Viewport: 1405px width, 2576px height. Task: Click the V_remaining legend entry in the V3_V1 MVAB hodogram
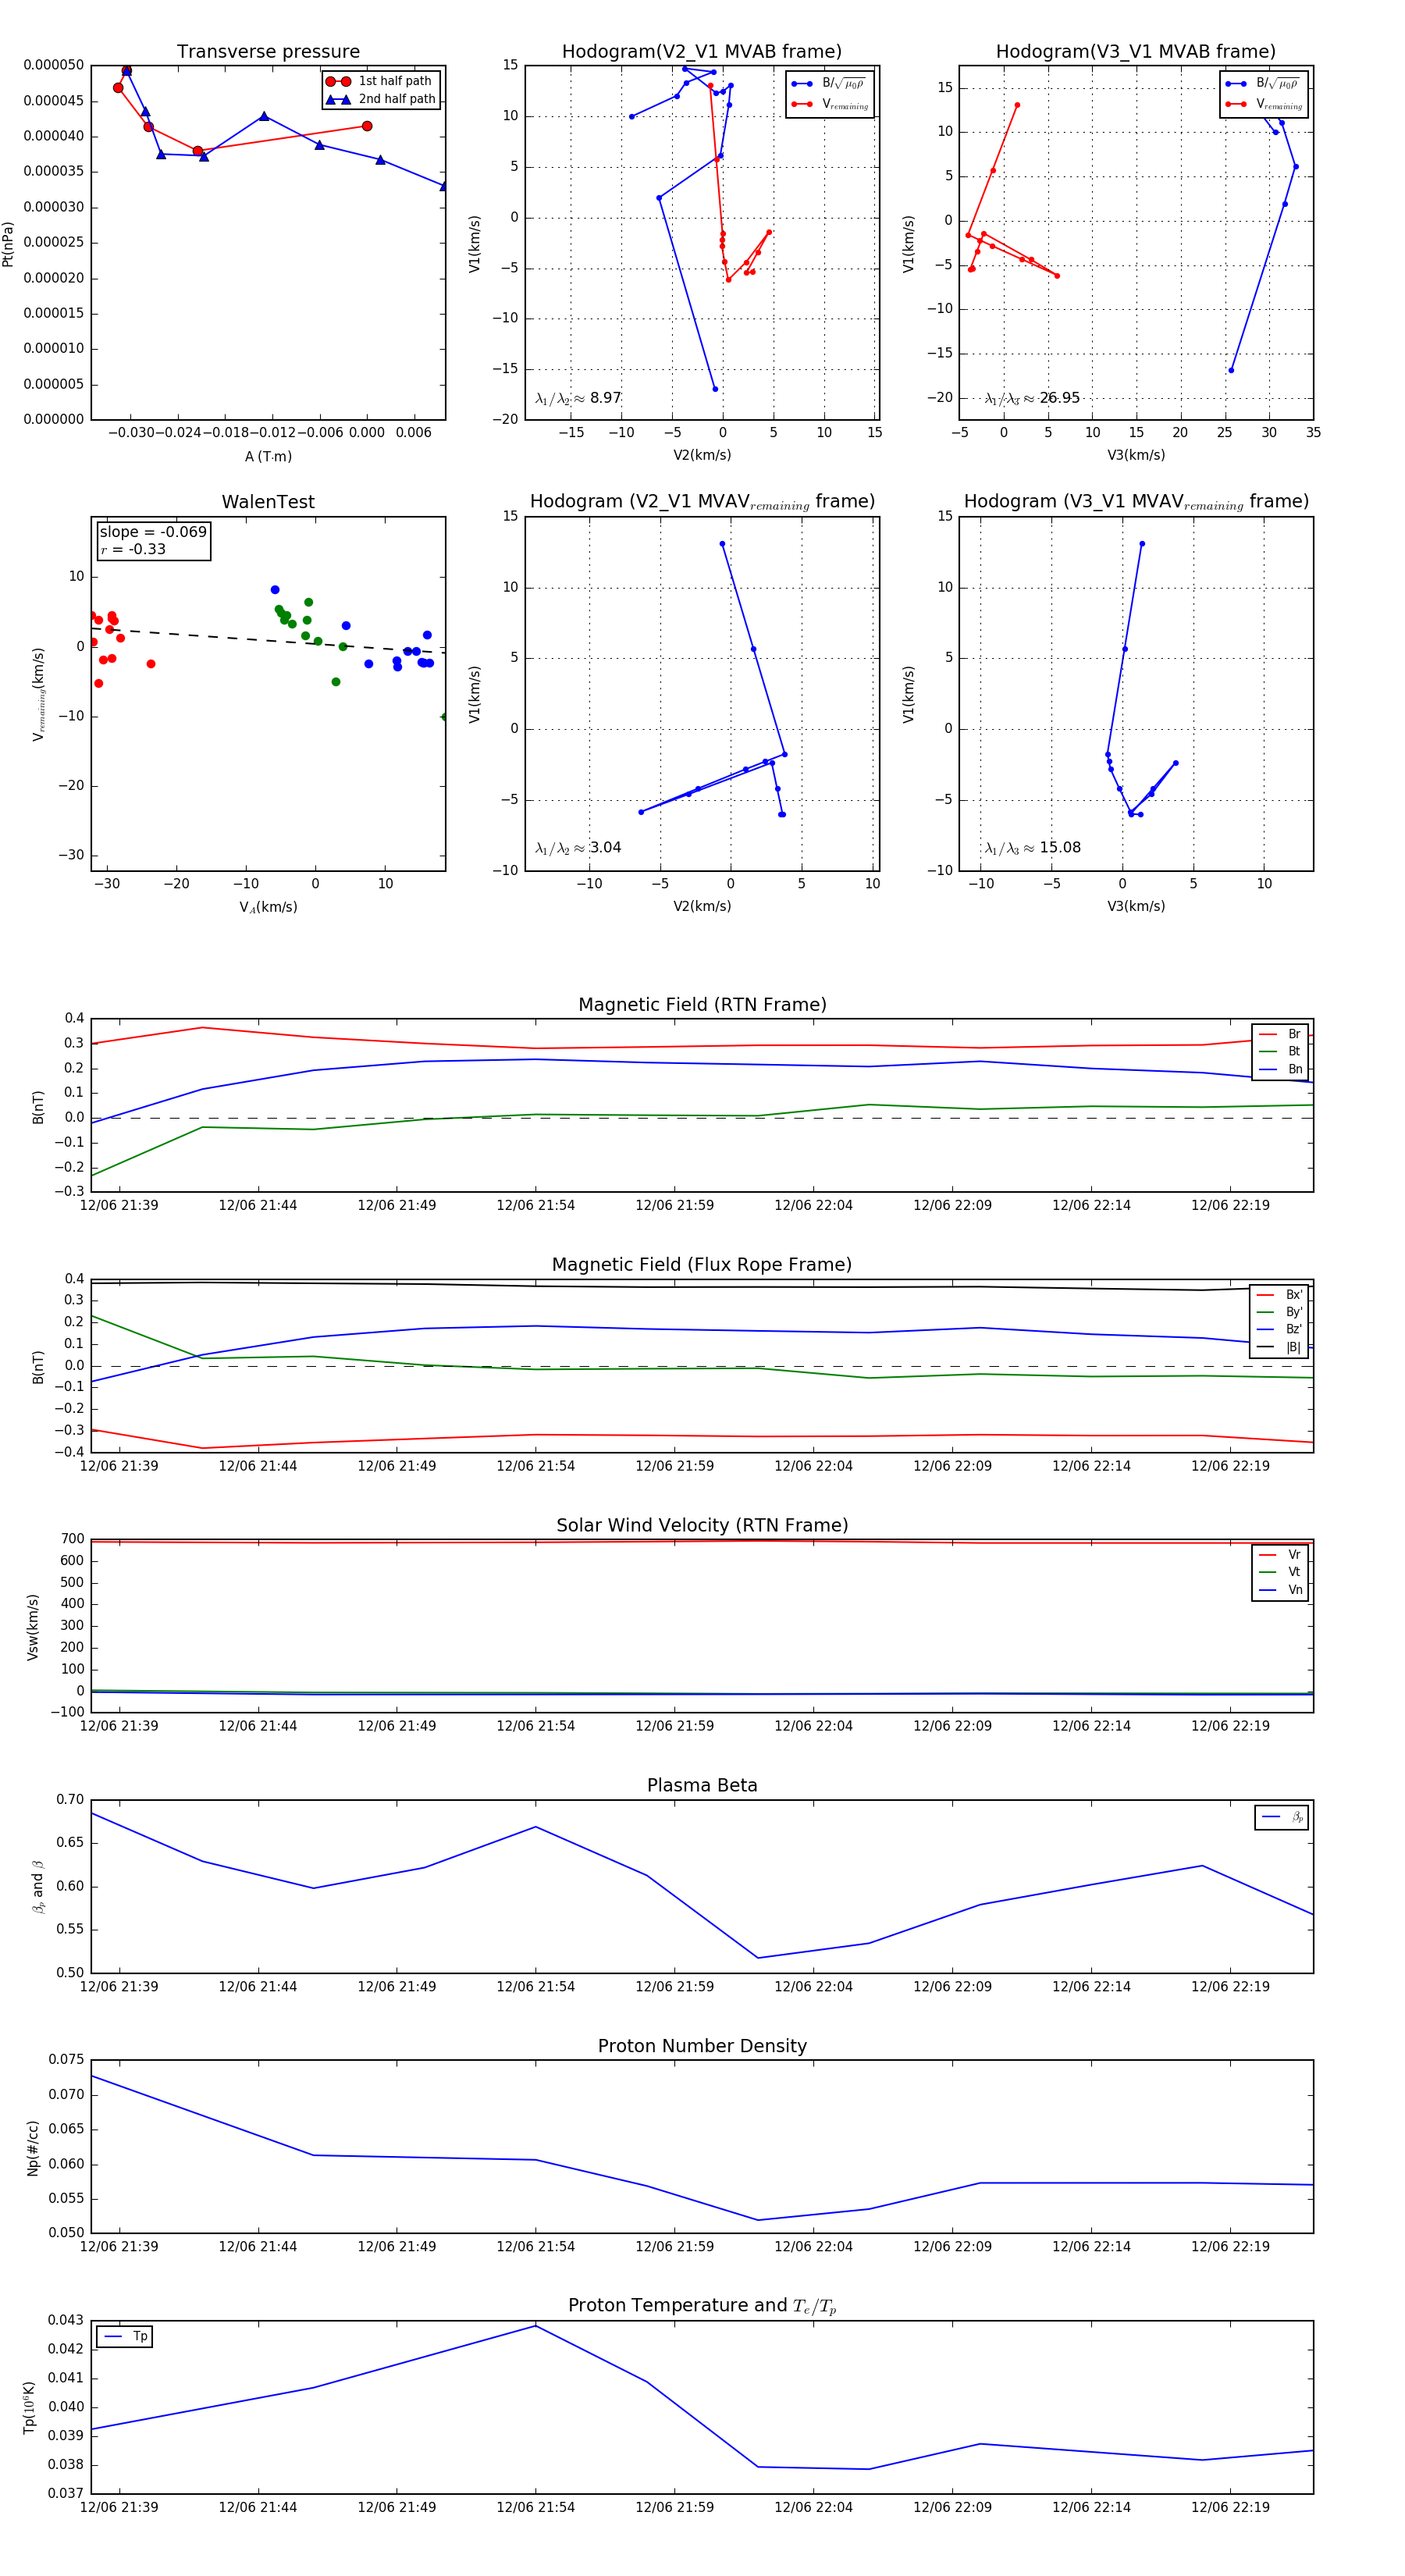(x=1264, y=104)
